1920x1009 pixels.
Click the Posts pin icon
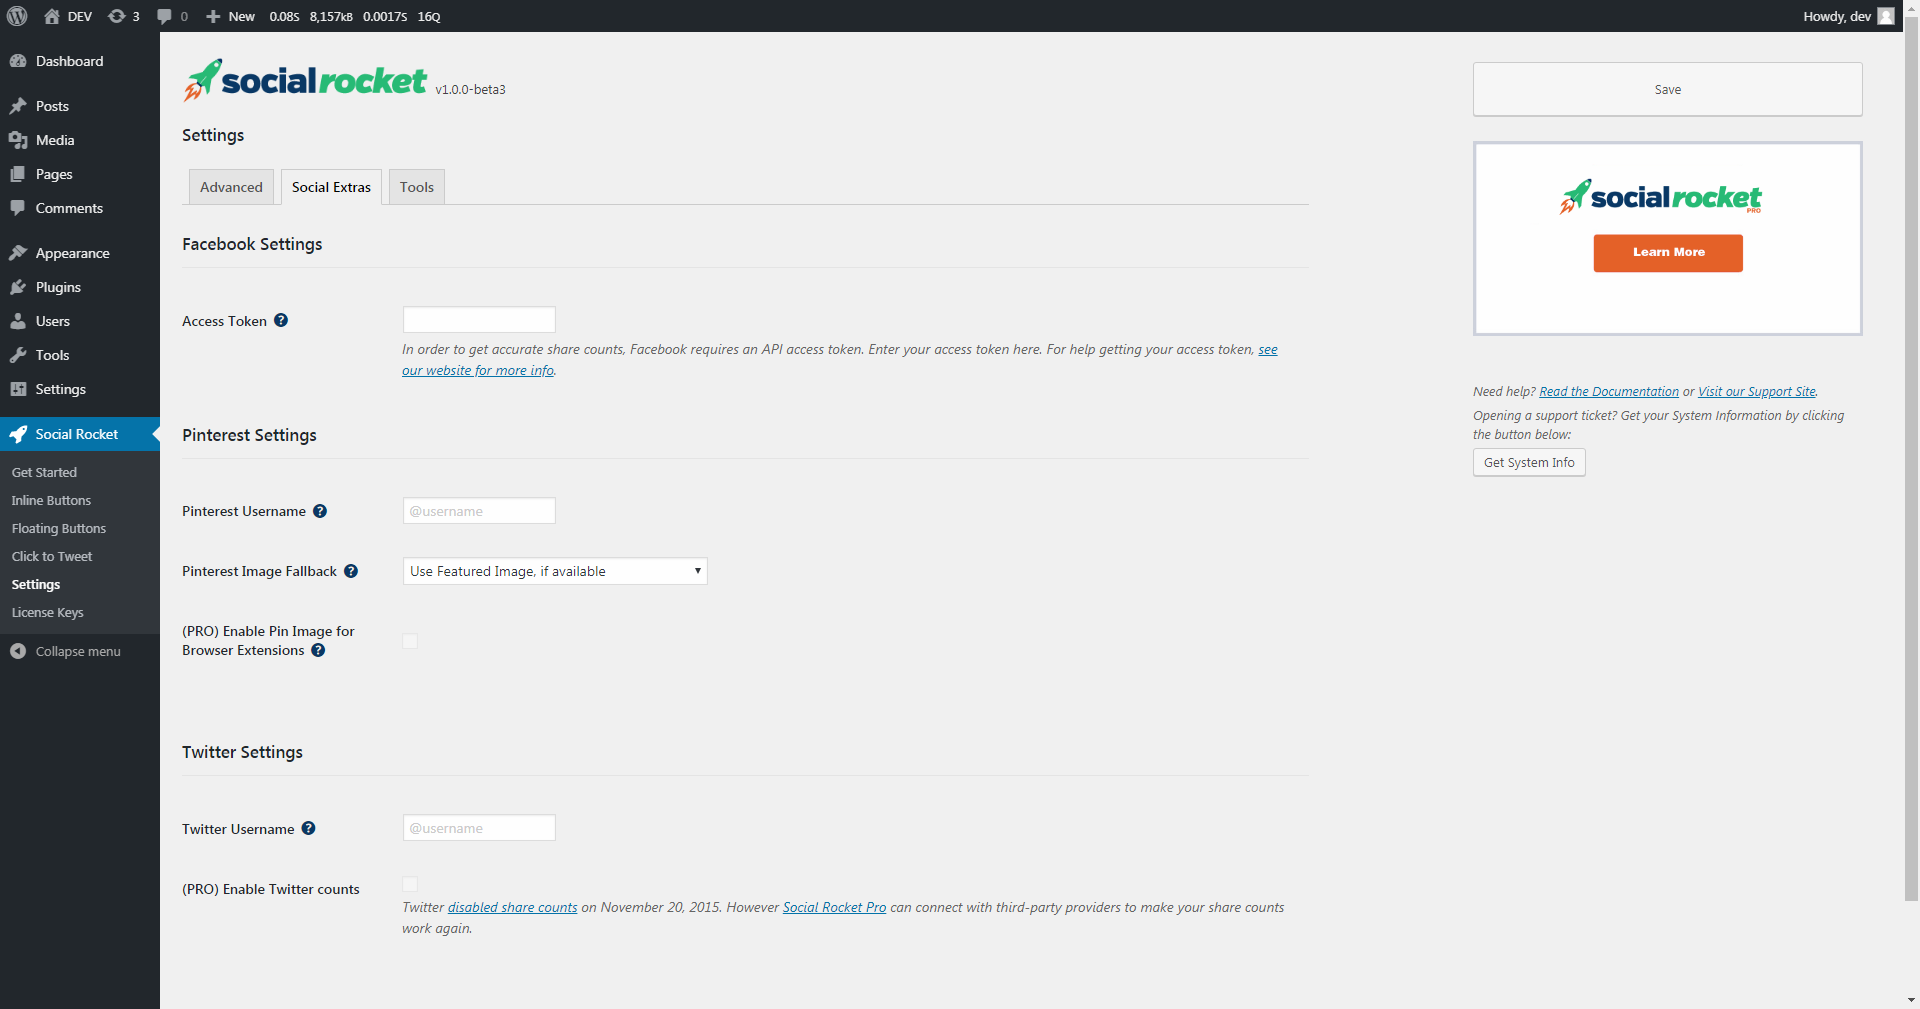click(x=18, y=106)
